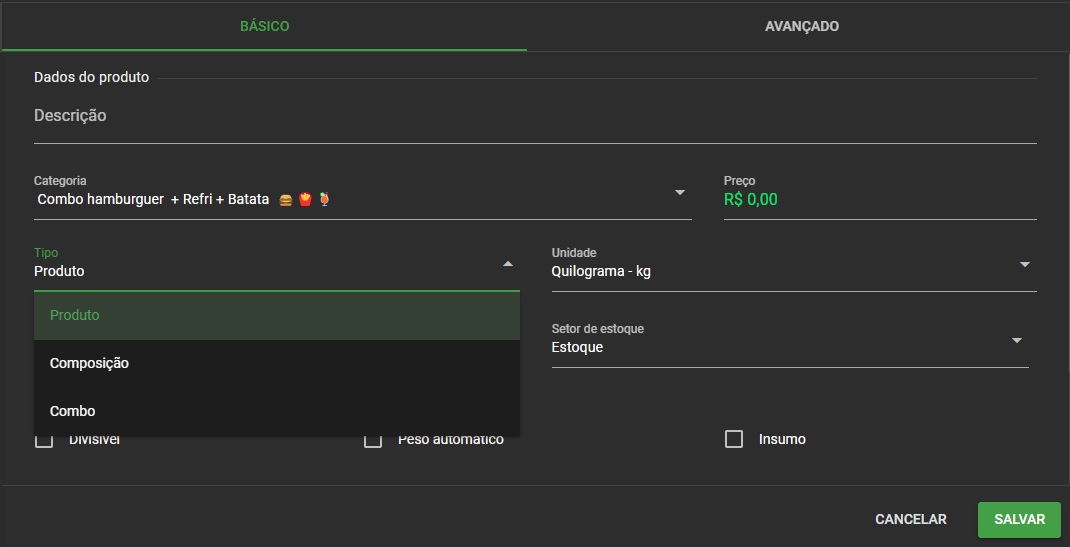Image resolution: width=1070 pixels, height=547 pixels.
Task: Click the CANCELAR button
Action: coord(910,519)
